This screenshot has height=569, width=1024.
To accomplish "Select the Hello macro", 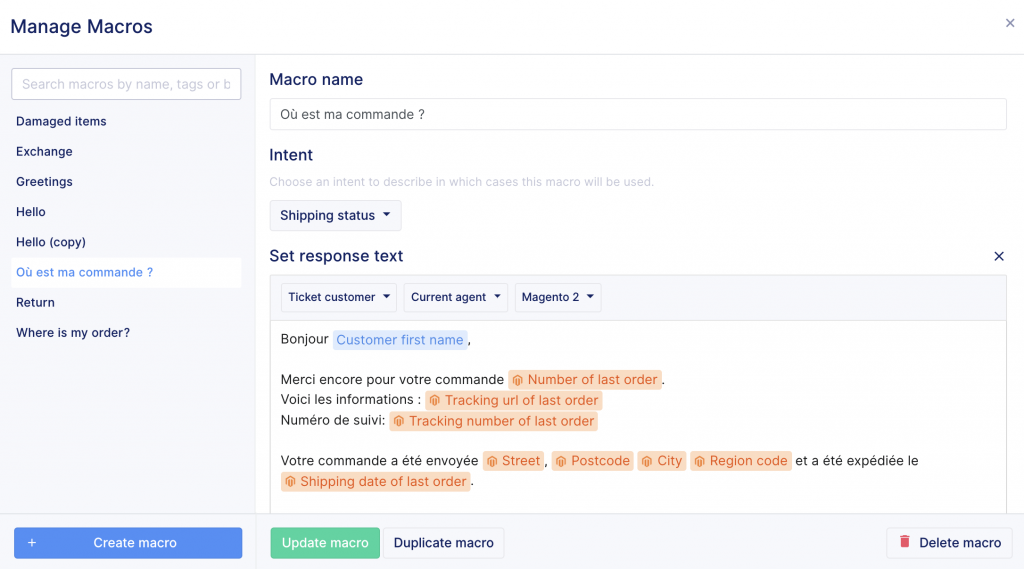I will tap(126, 212).
